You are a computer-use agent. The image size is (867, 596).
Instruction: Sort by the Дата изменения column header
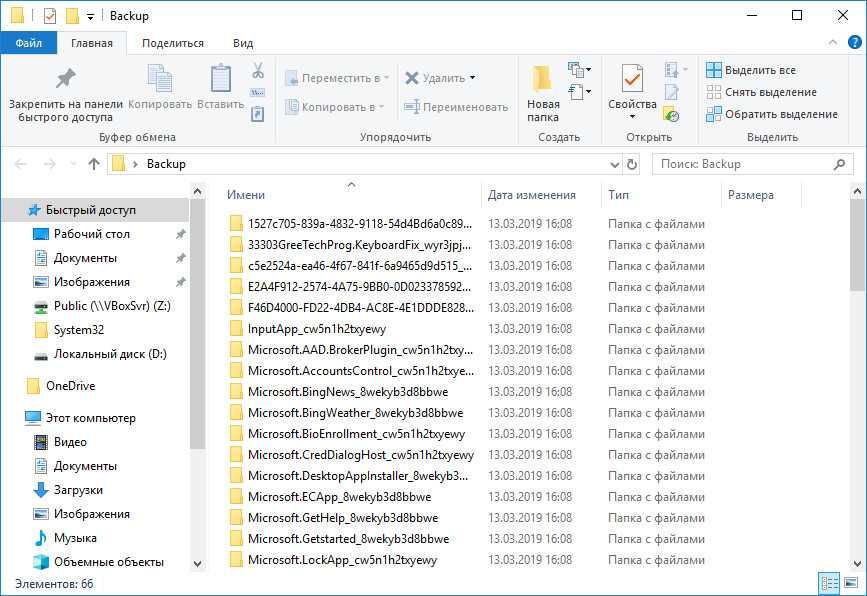[532, 195]
